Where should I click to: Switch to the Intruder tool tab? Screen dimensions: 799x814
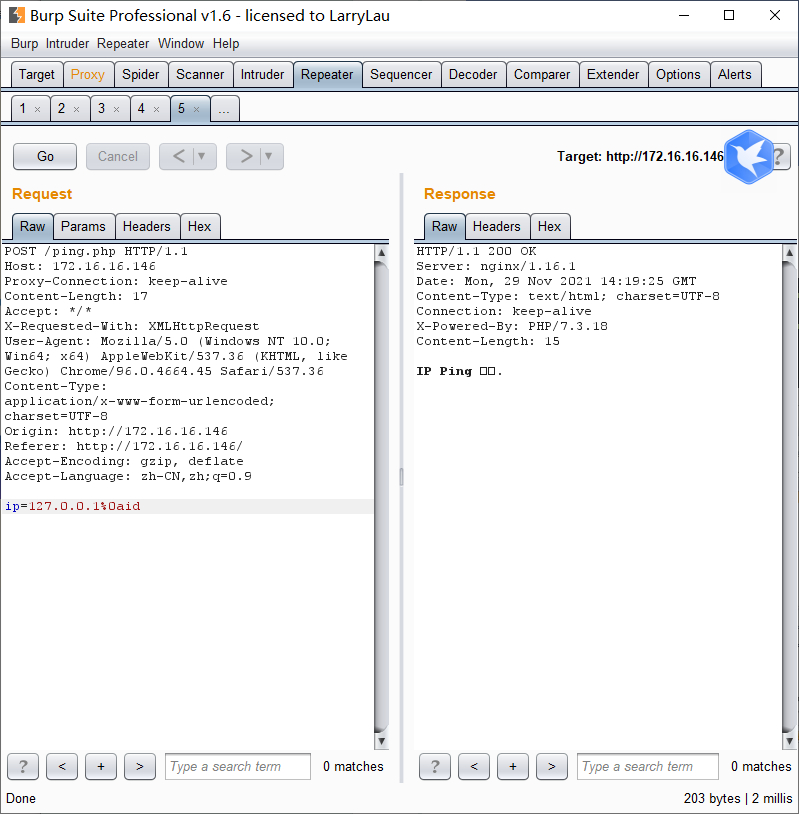tap(262, 75)
